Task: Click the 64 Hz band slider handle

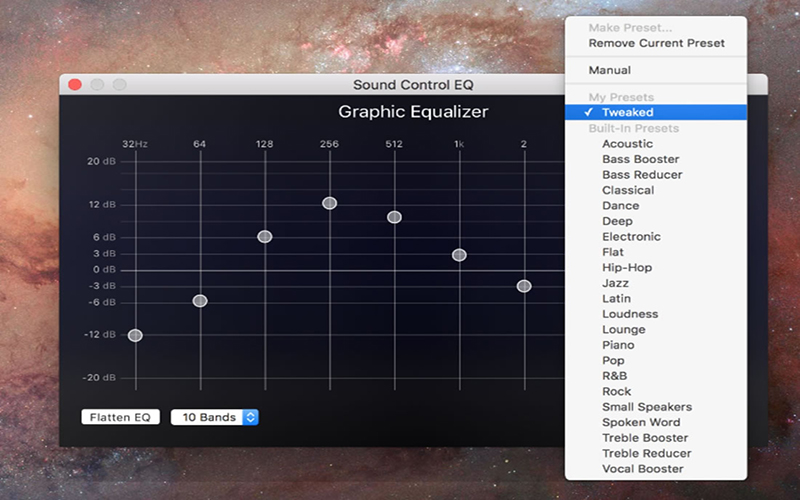Action: pos(200,300)
